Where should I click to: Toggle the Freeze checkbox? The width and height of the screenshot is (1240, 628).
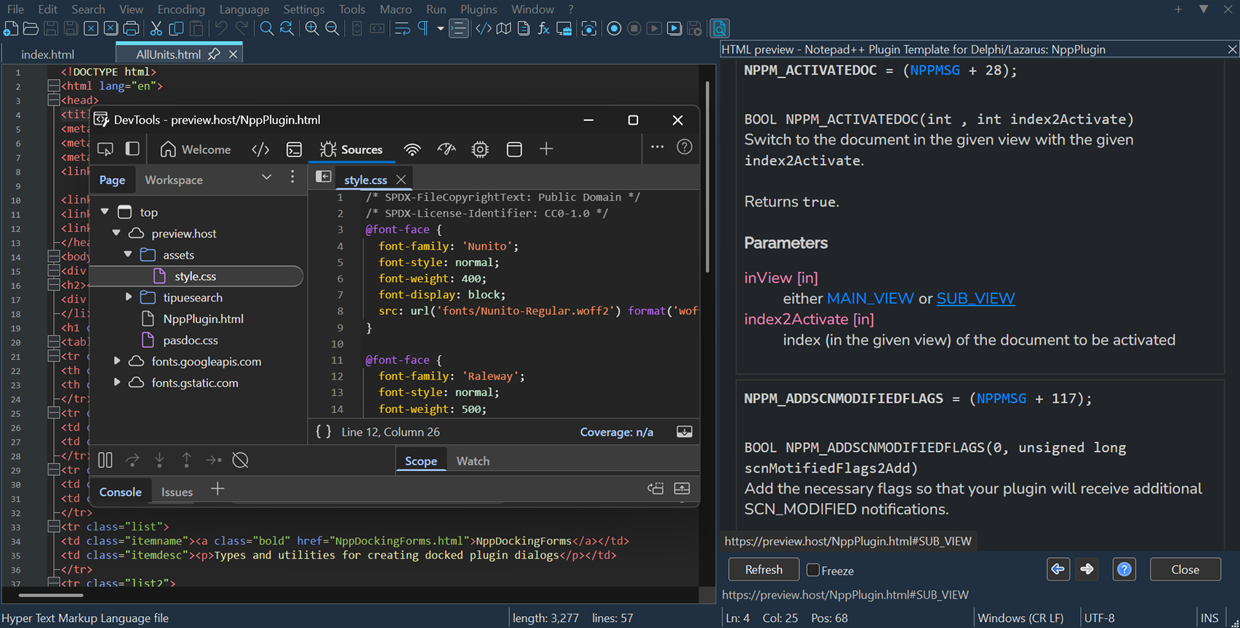click(x=813, y=570)
